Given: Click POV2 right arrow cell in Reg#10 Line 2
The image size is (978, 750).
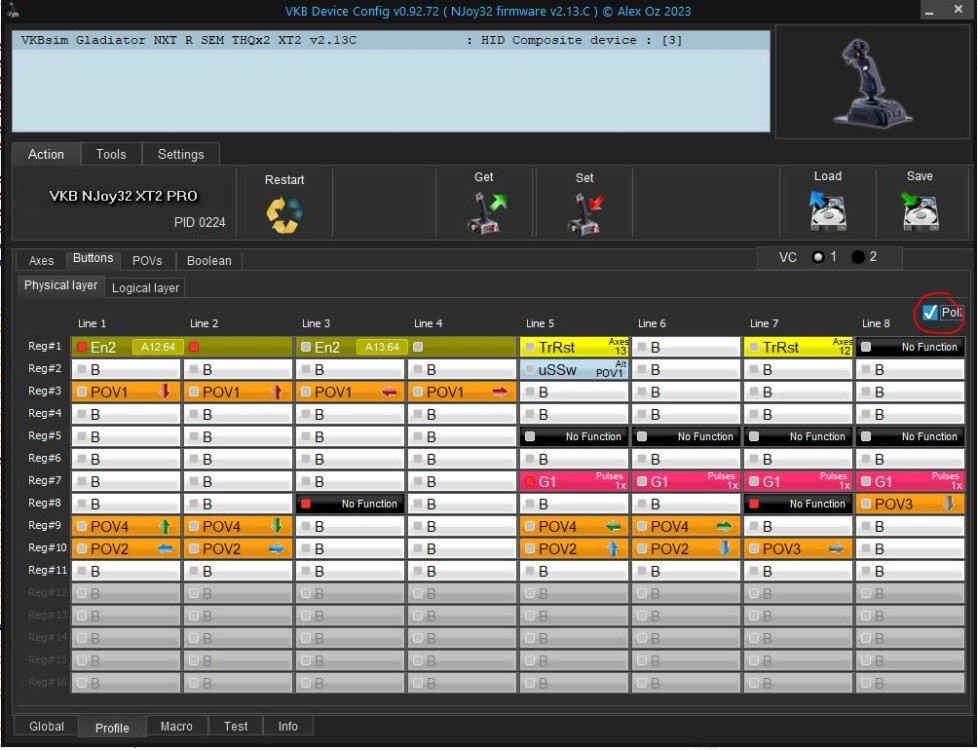Looking at the screenshot, I should 238,548.
